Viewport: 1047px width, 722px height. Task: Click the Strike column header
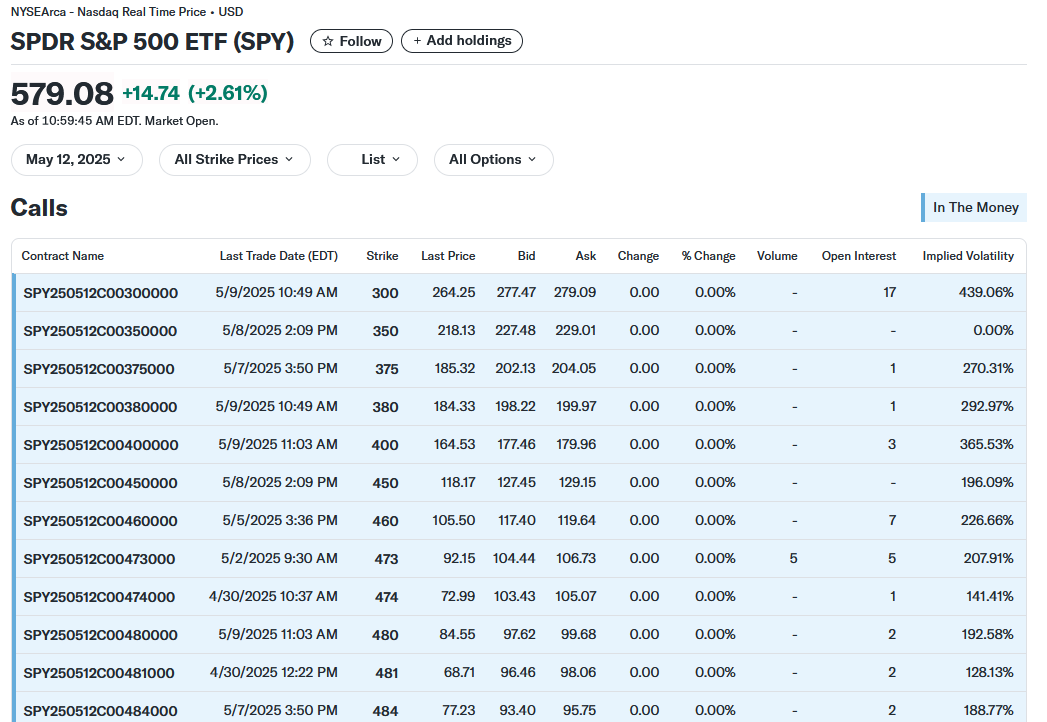coord(382,256)
